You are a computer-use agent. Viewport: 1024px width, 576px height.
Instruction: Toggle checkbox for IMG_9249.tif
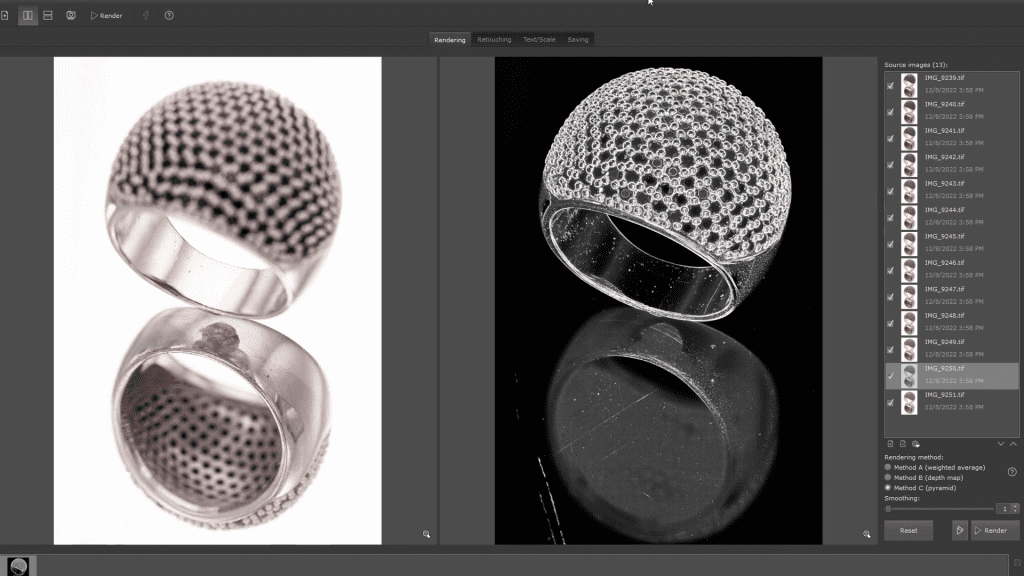click(890, 350)
